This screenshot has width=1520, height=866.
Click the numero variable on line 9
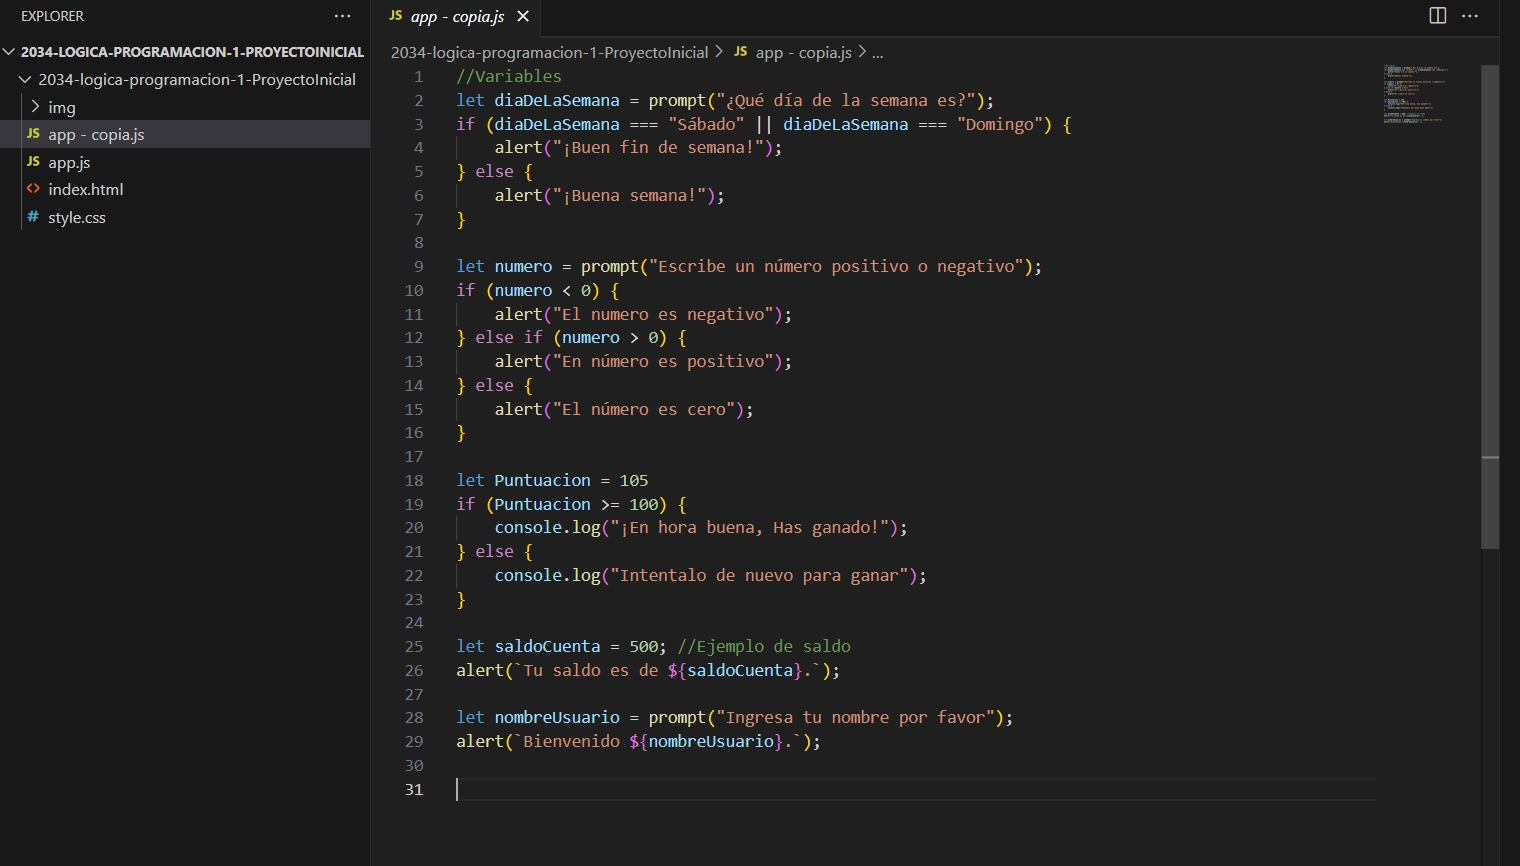point(523,266)
